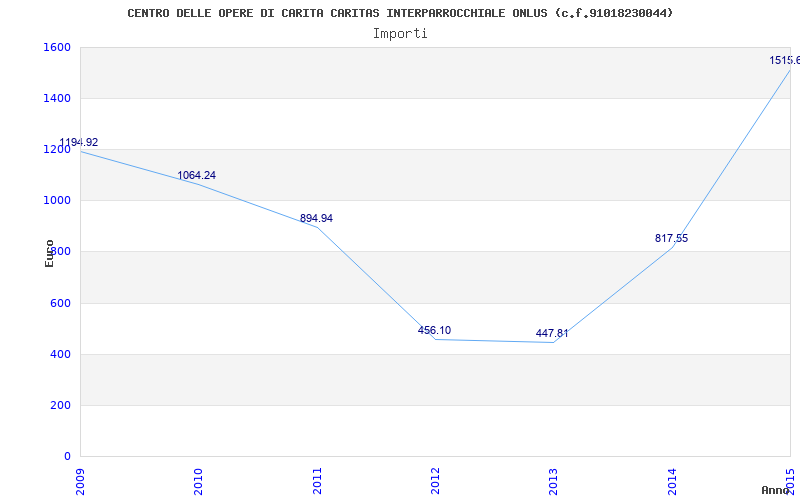Select the 1064.24 data label
The height and width of the screenshot is (500, 800).
(196, 176)
